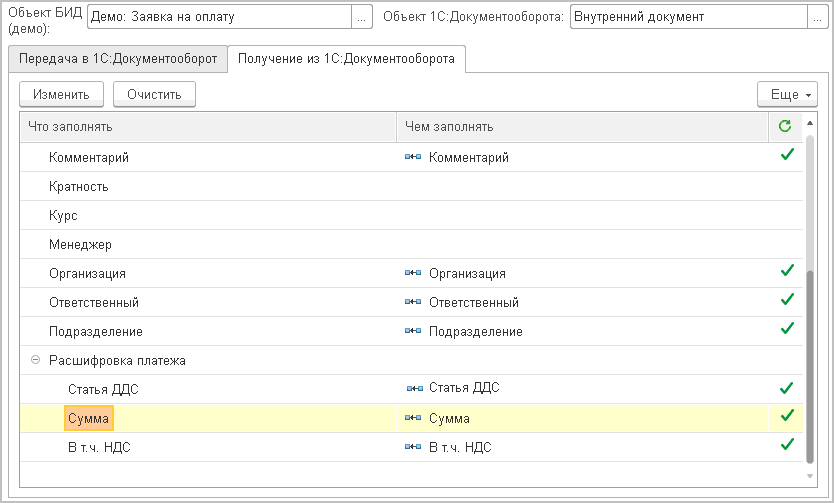Toggle the green checkmark in Сумма row
The image size is (834, 503).
786,416
